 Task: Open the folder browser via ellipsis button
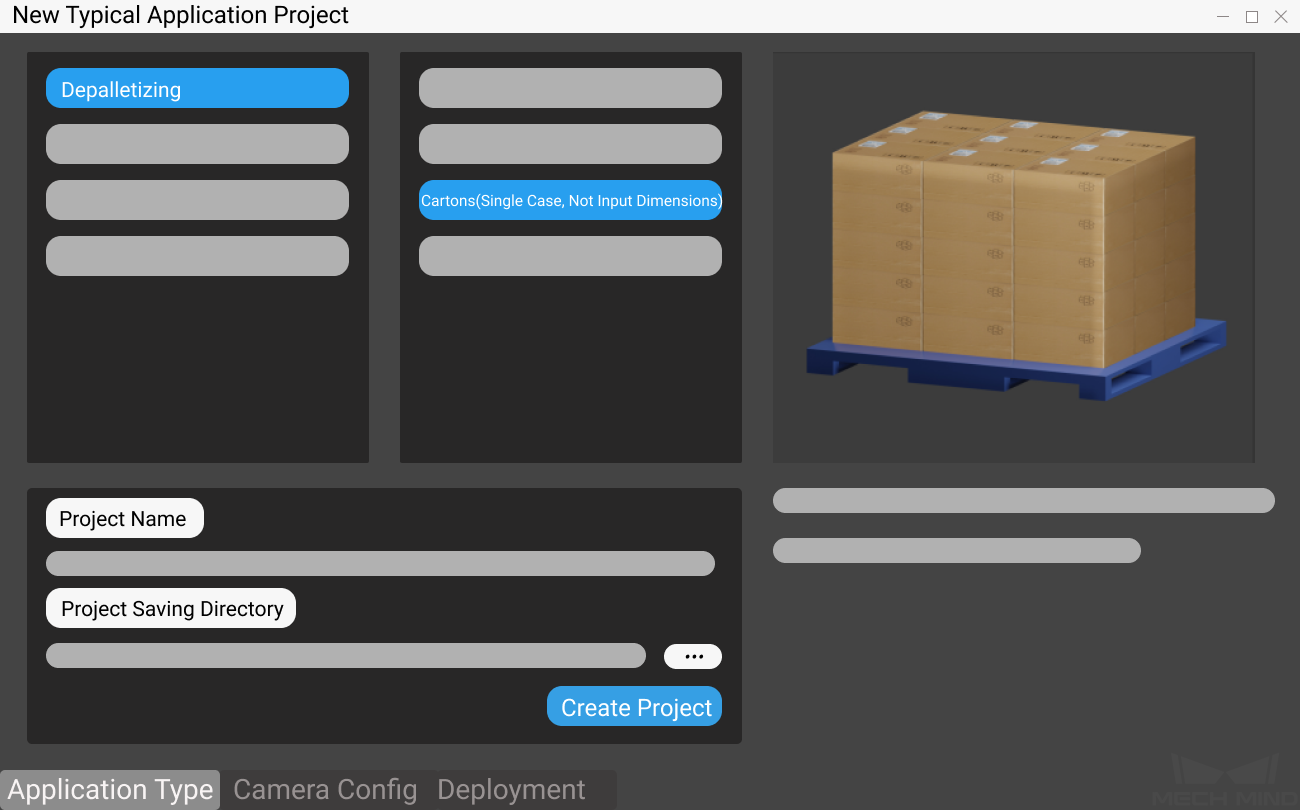(692, 655)
